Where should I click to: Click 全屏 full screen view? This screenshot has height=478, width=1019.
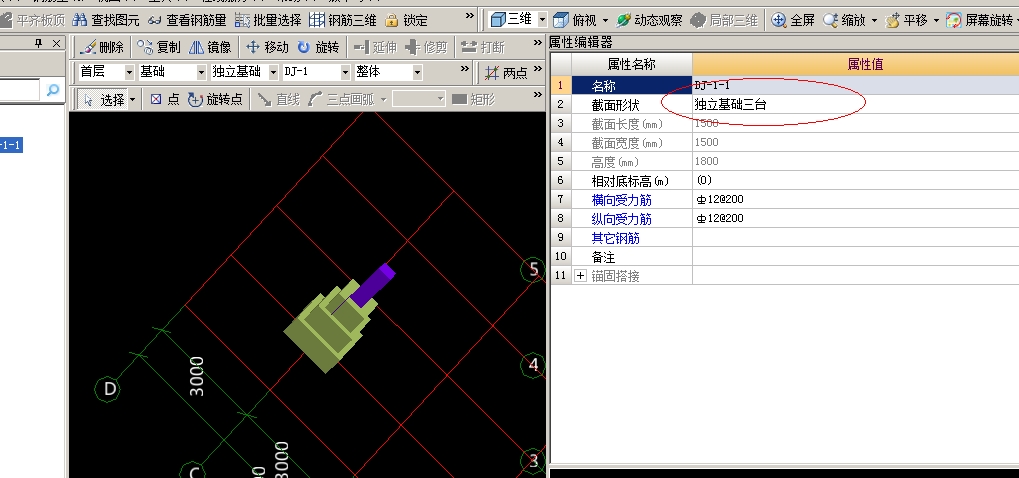(x=793, y=20)
